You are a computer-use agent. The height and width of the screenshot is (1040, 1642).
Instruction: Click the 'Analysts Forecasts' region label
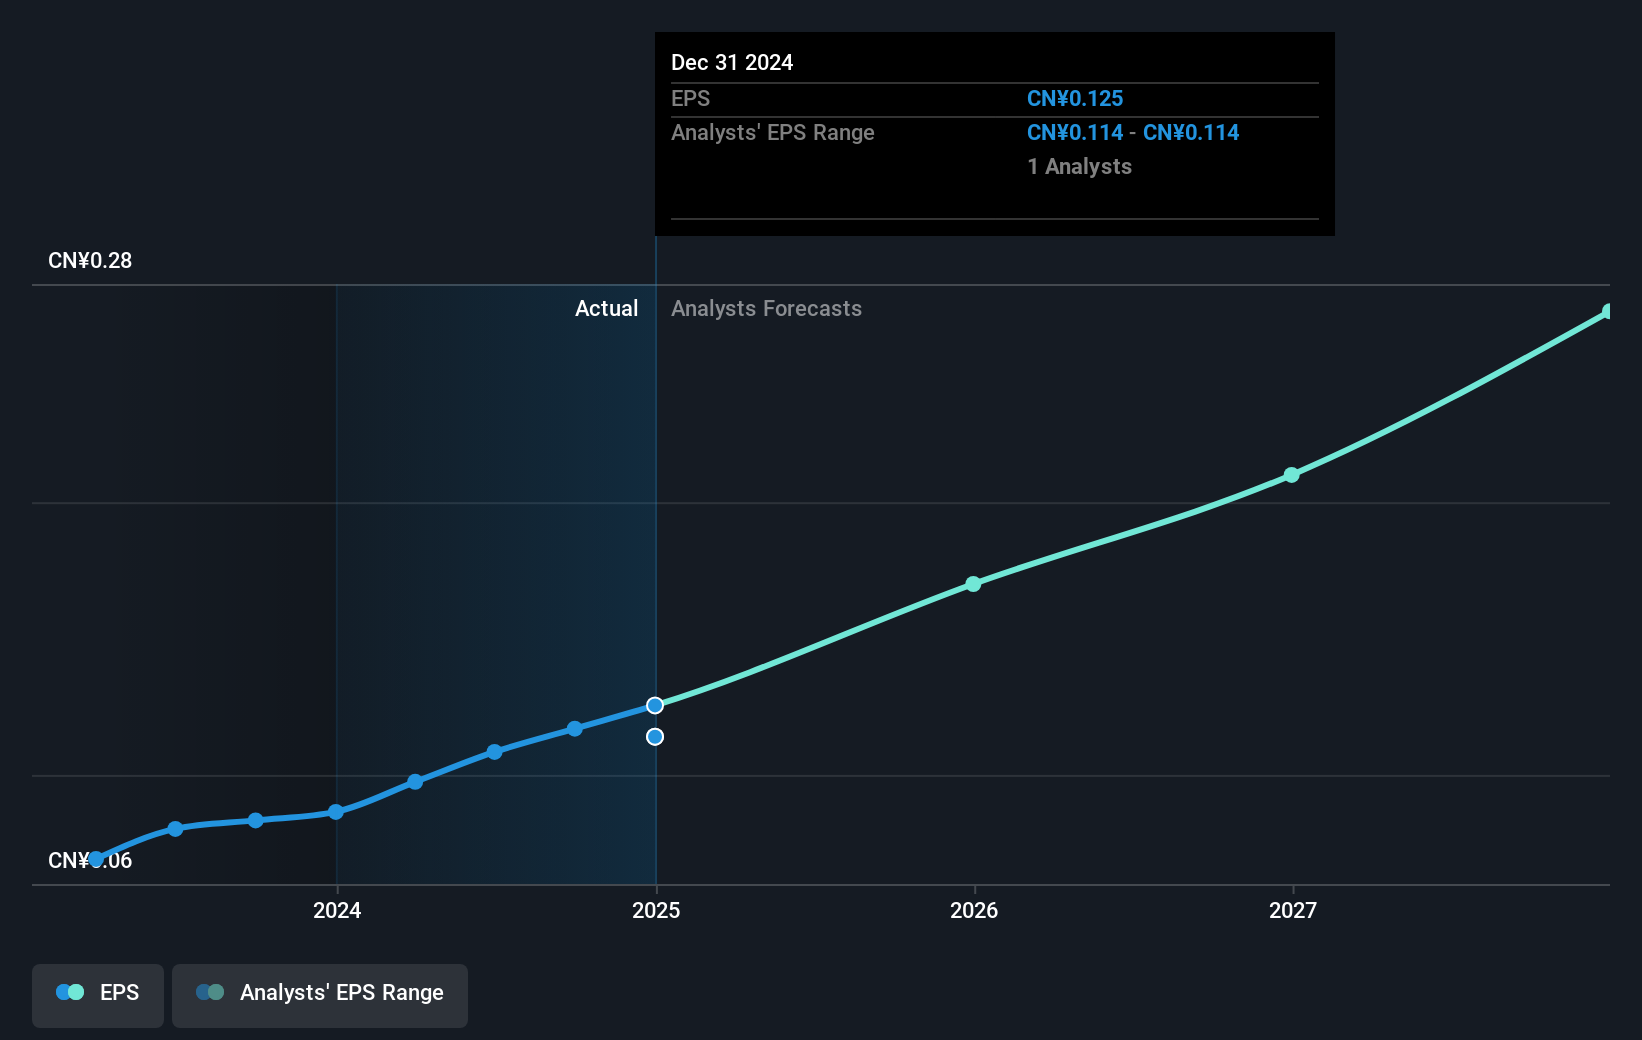click(766, 309)
